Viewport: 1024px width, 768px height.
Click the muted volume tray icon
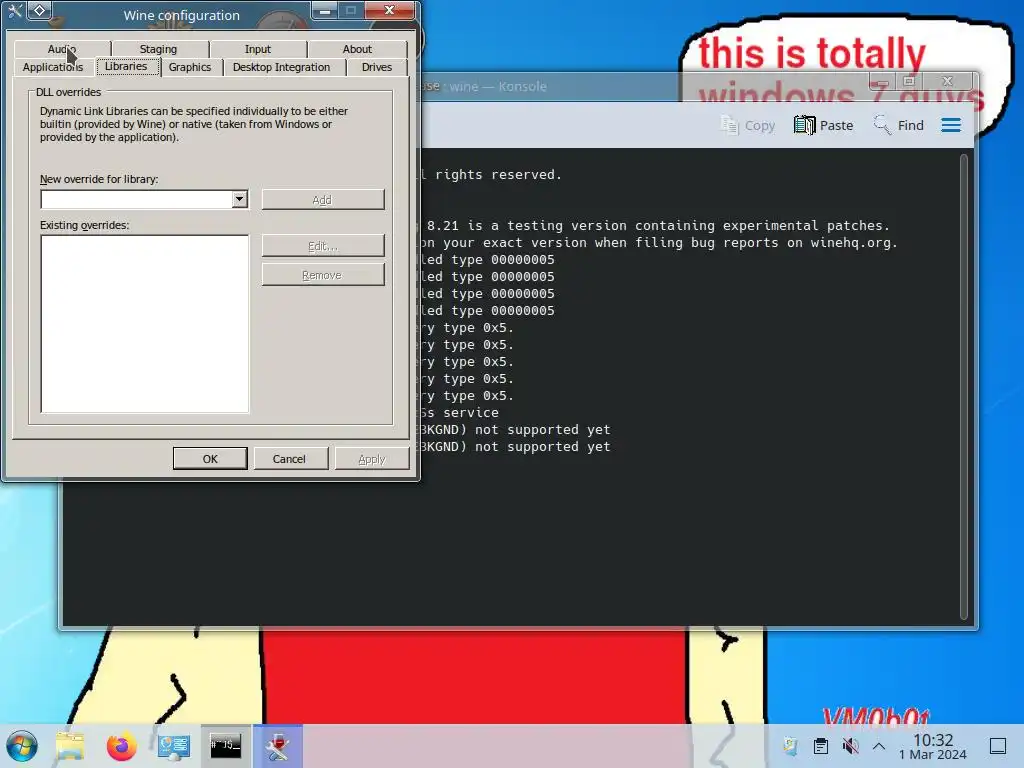(x=850, y=746)
